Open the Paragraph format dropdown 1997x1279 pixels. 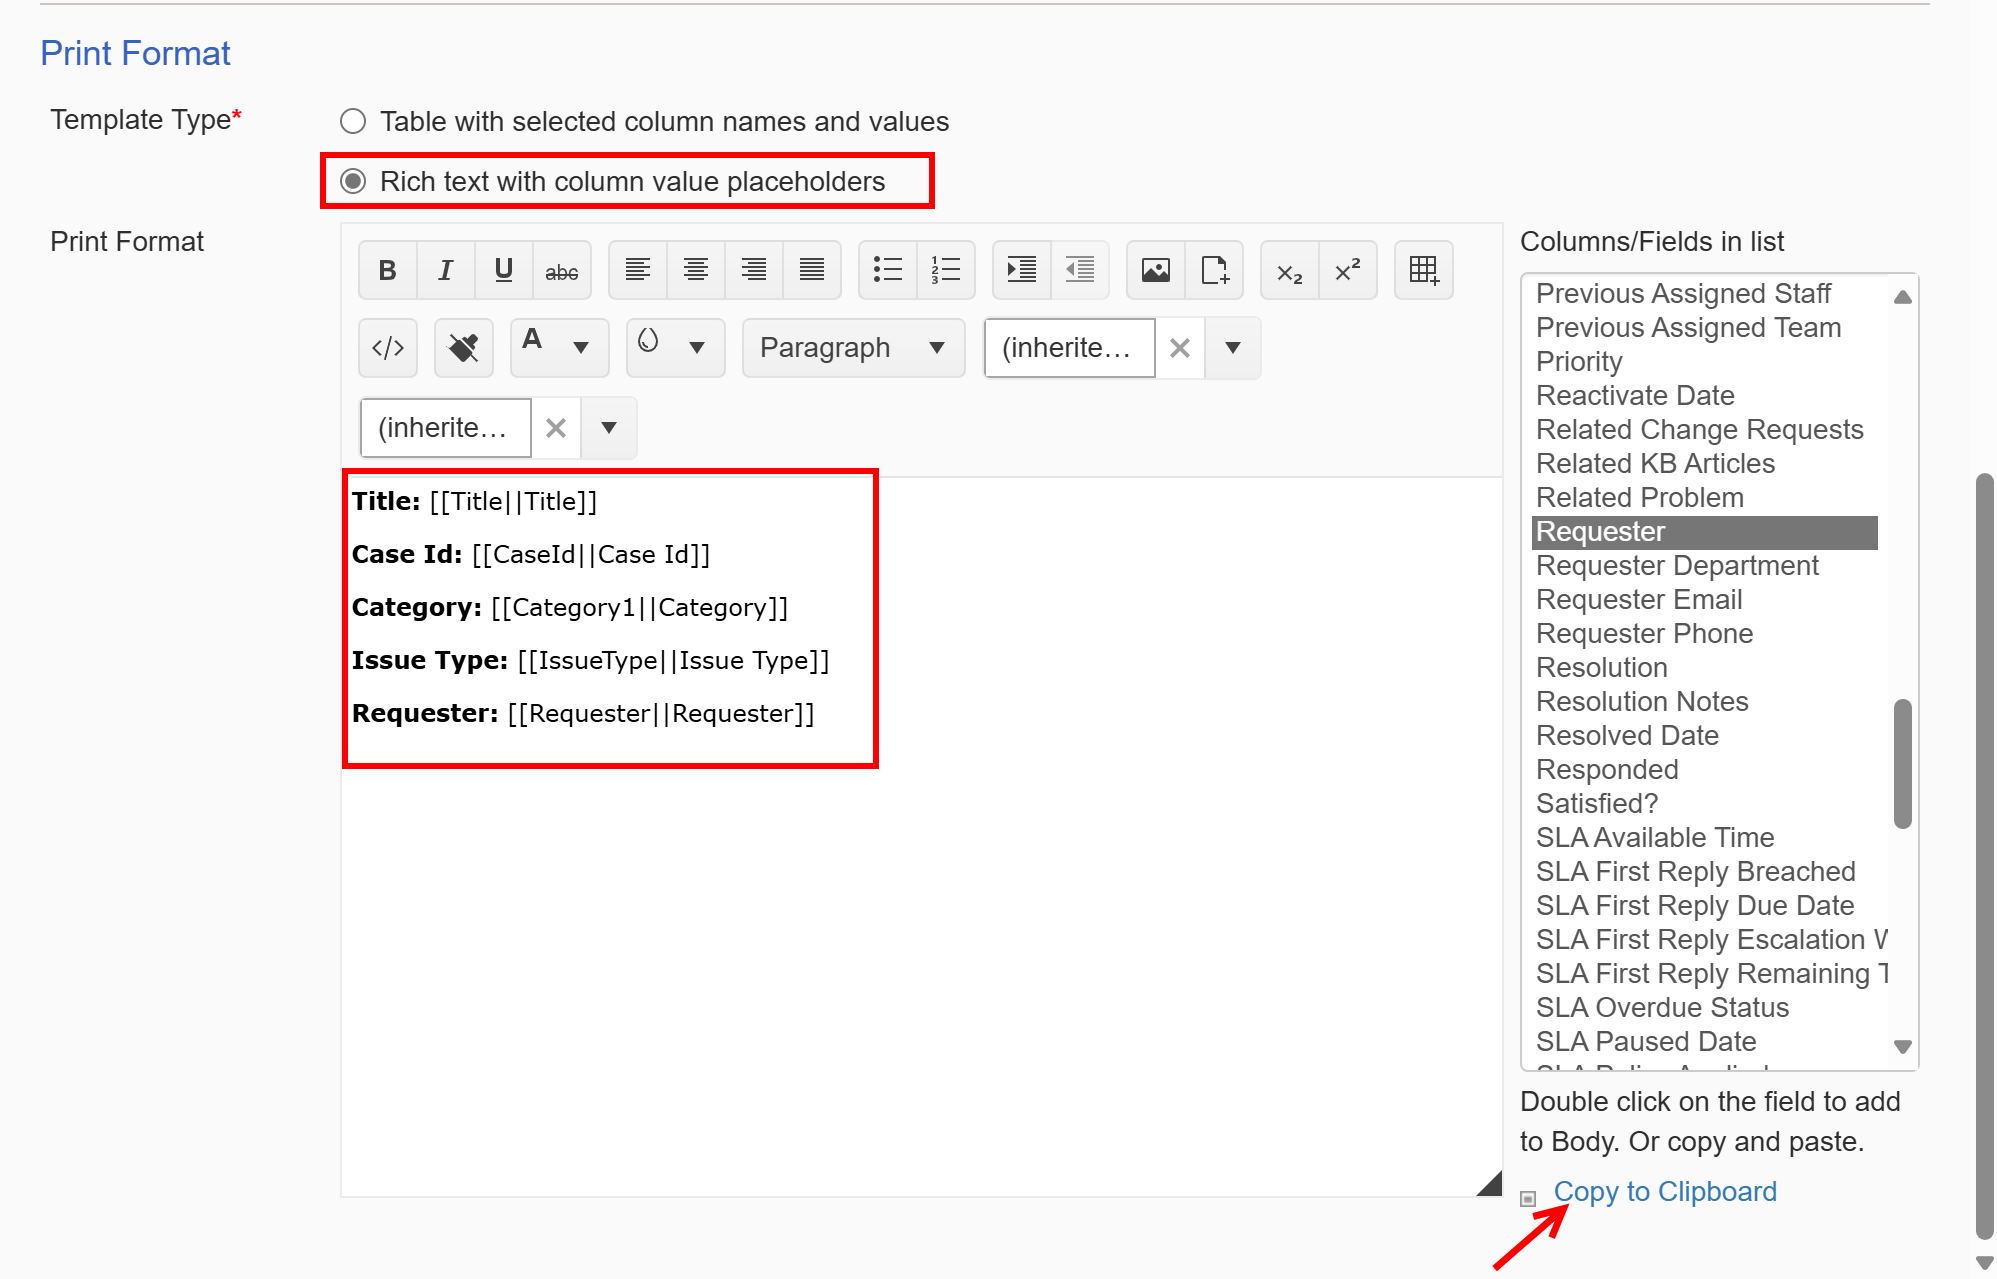pos(854,348)
